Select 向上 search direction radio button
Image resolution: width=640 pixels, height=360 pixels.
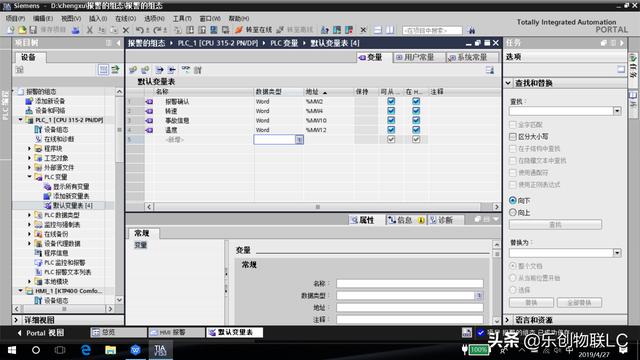point(513,212)
